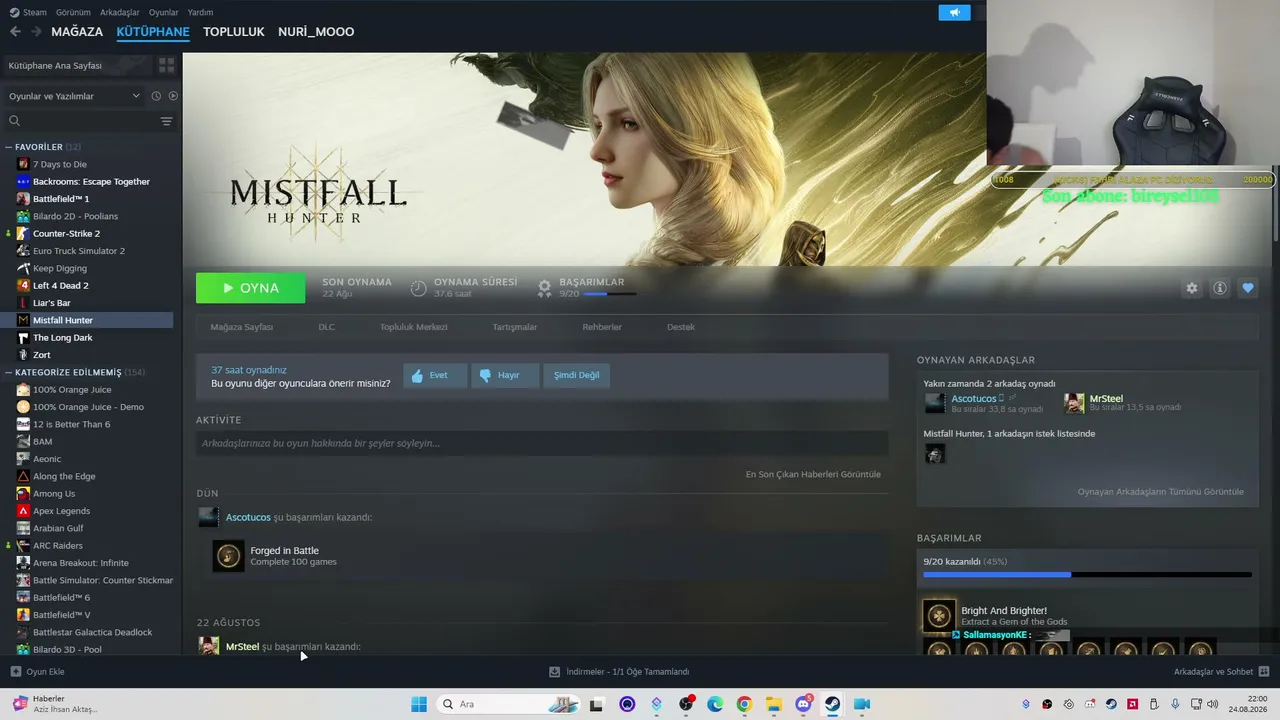Go to the TOPLULUK tab
The image size is (1280, 720).
(x=234, y=32)
